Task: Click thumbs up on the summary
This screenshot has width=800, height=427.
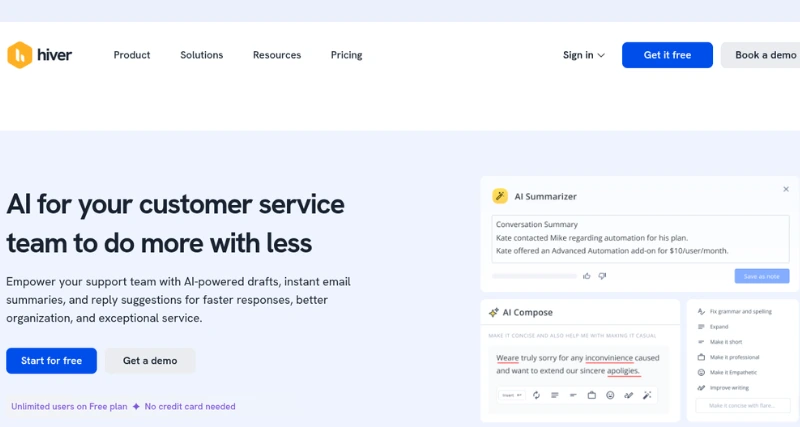Action: 588,276
